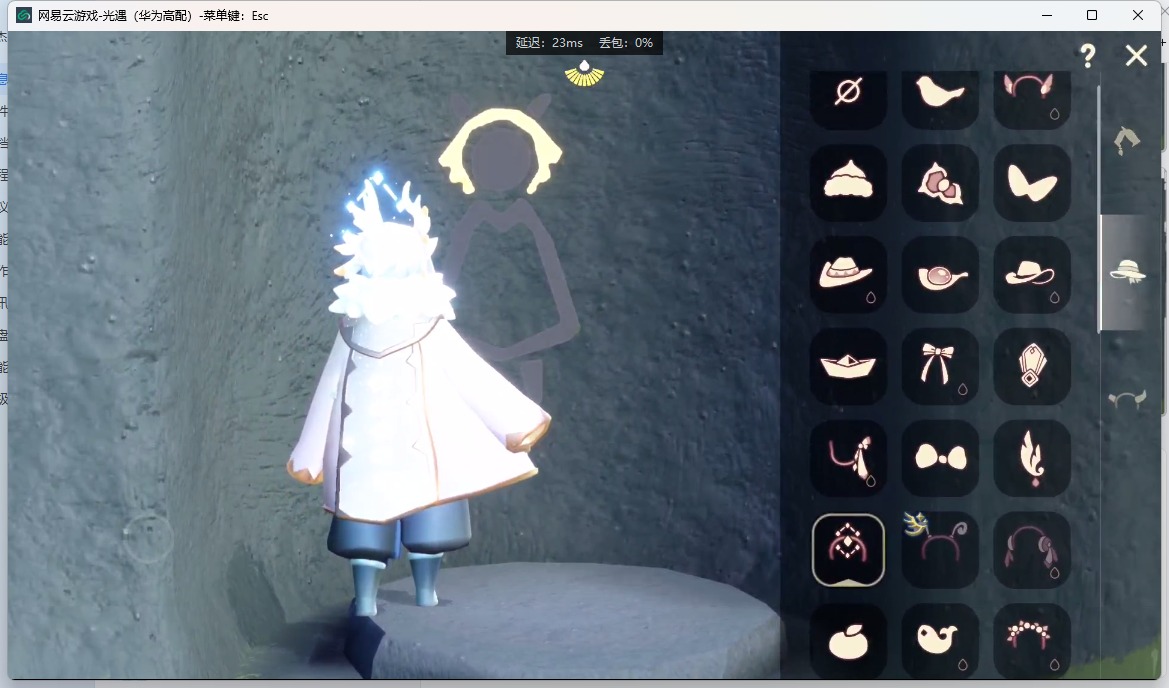Screen dimensions: 1169x688
Task: Equip the cowboy hat with studs
Action: 848,275
